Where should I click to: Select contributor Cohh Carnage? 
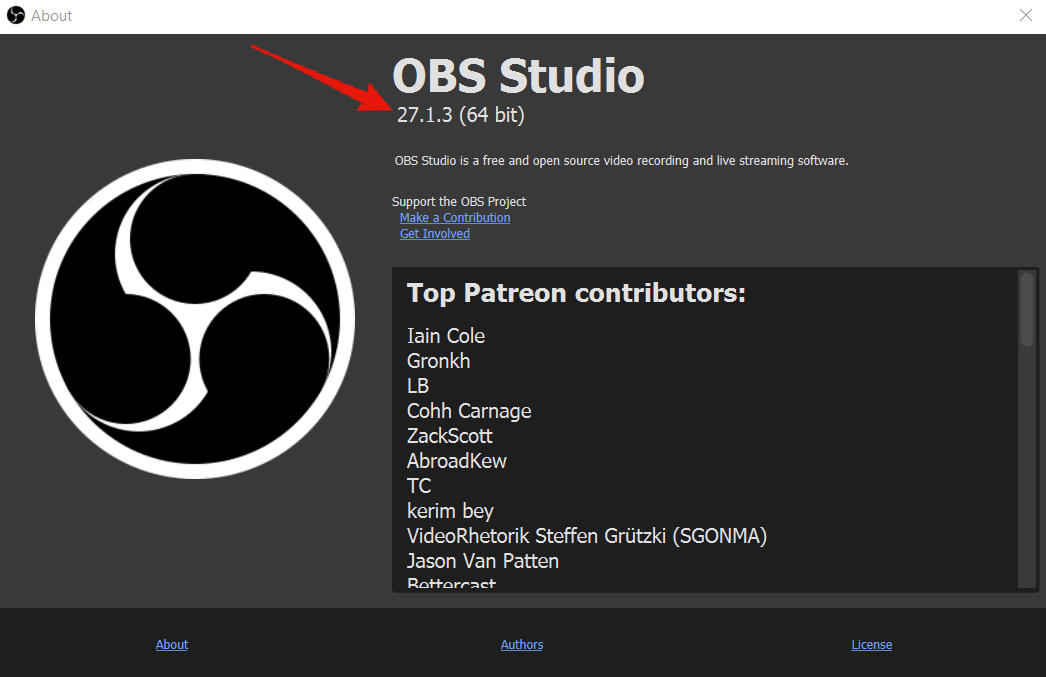(x=469, y=411)
